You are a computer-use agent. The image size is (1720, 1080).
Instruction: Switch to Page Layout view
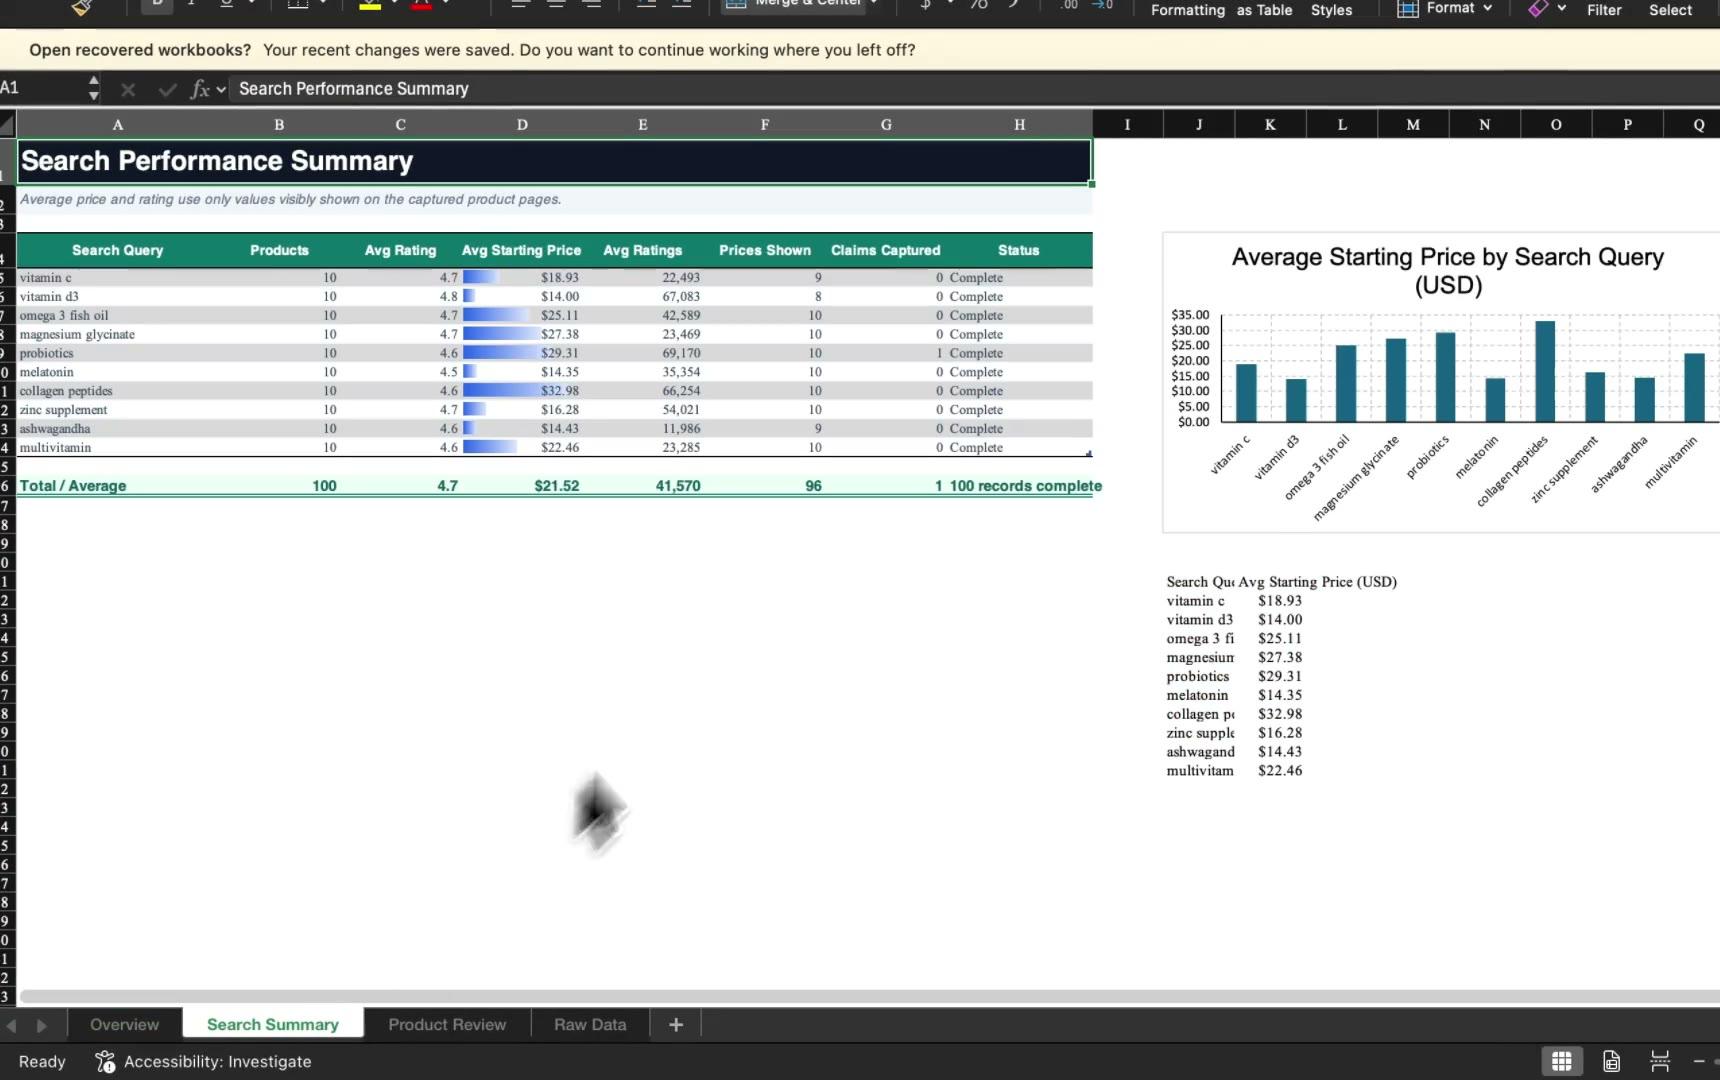(x=1611, y=1061)
